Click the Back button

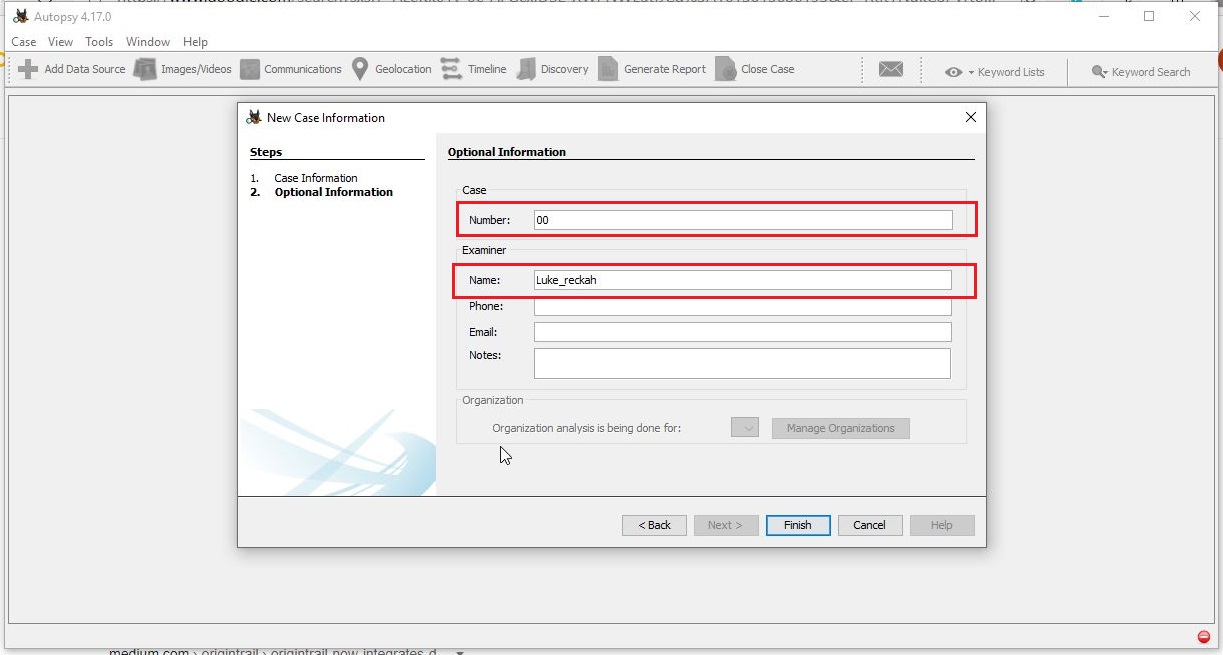654,525
